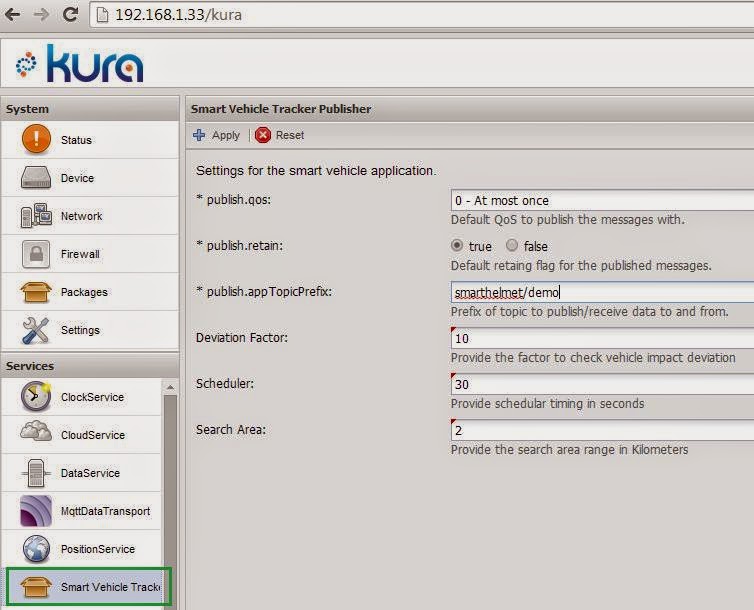
Task: Open the Status icon in System panel
Action: 36,139
